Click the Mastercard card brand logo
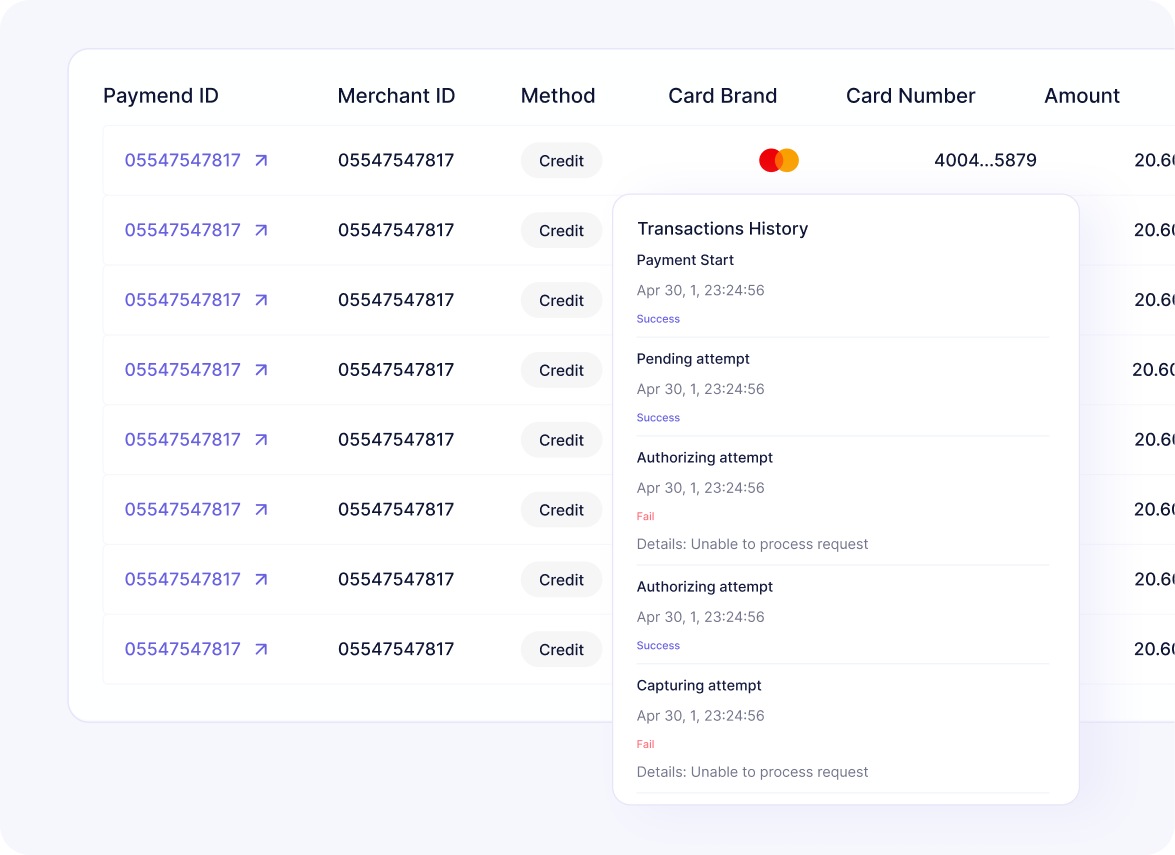 779,158
